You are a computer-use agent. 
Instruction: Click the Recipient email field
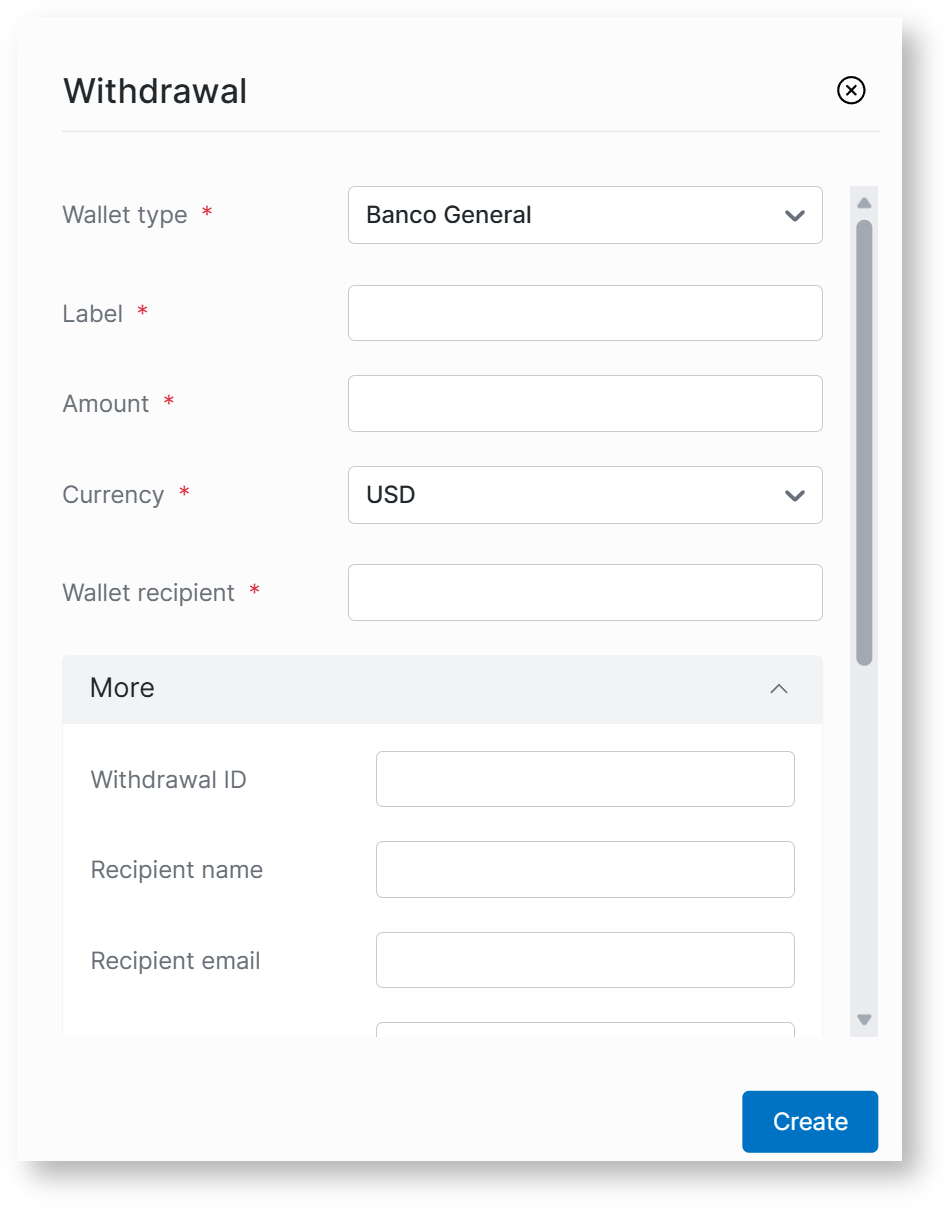point(584,960)
